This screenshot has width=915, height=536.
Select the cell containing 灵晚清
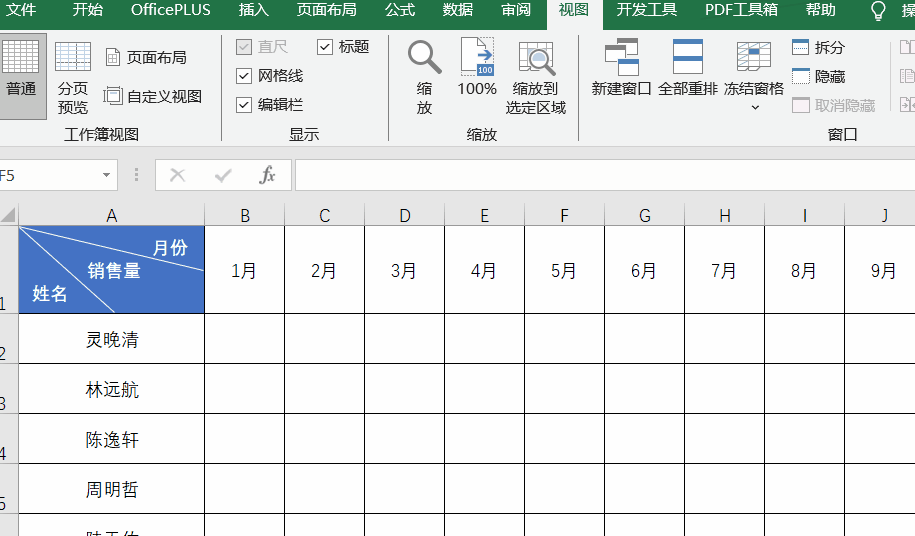pos(111,339)
